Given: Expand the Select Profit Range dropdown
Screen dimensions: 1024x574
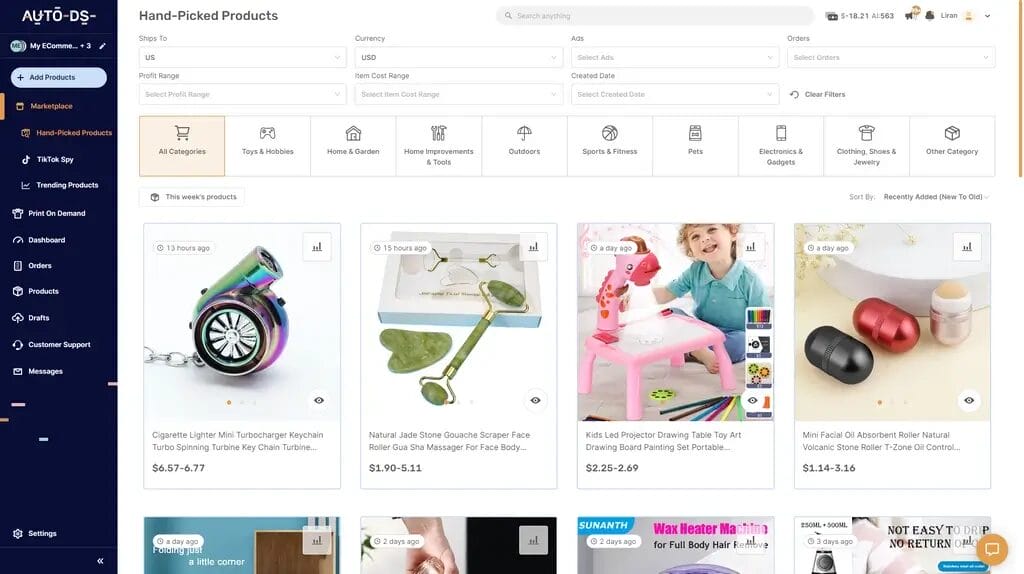Looking at the screenshot, I should pos(242,94).
